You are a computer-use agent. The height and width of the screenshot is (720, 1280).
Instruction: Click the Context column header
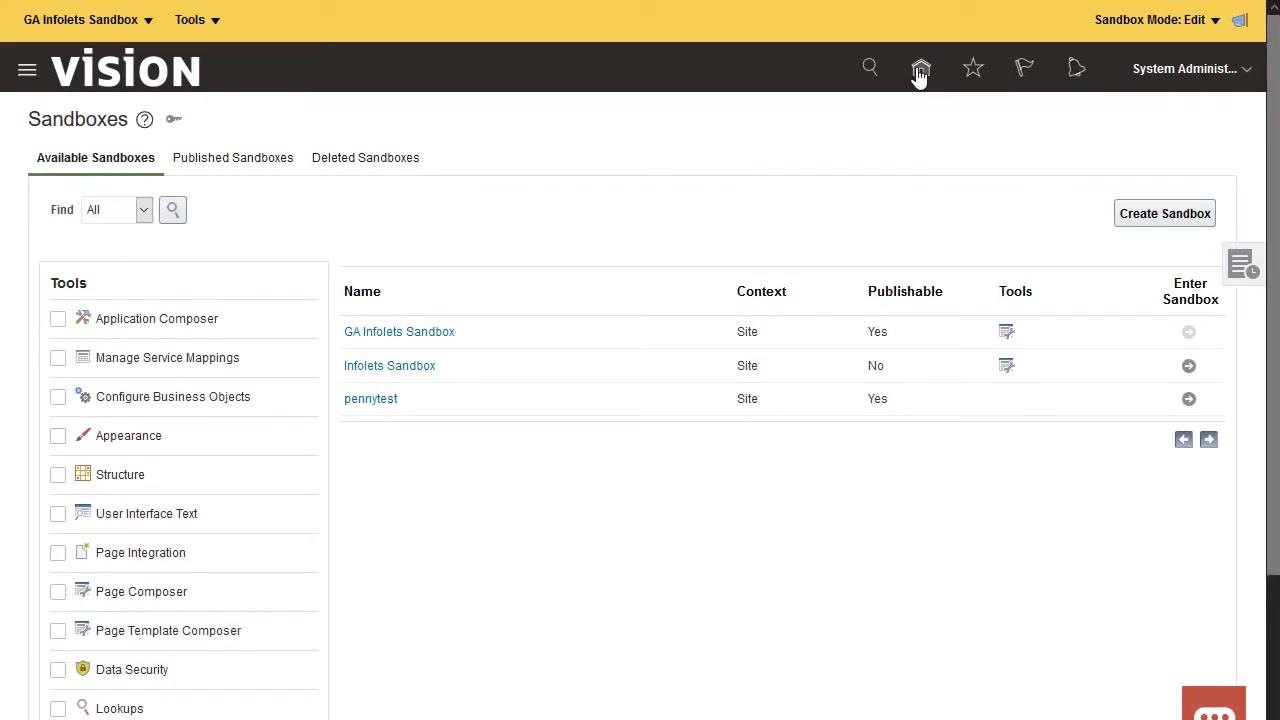(x=761, y=292)
